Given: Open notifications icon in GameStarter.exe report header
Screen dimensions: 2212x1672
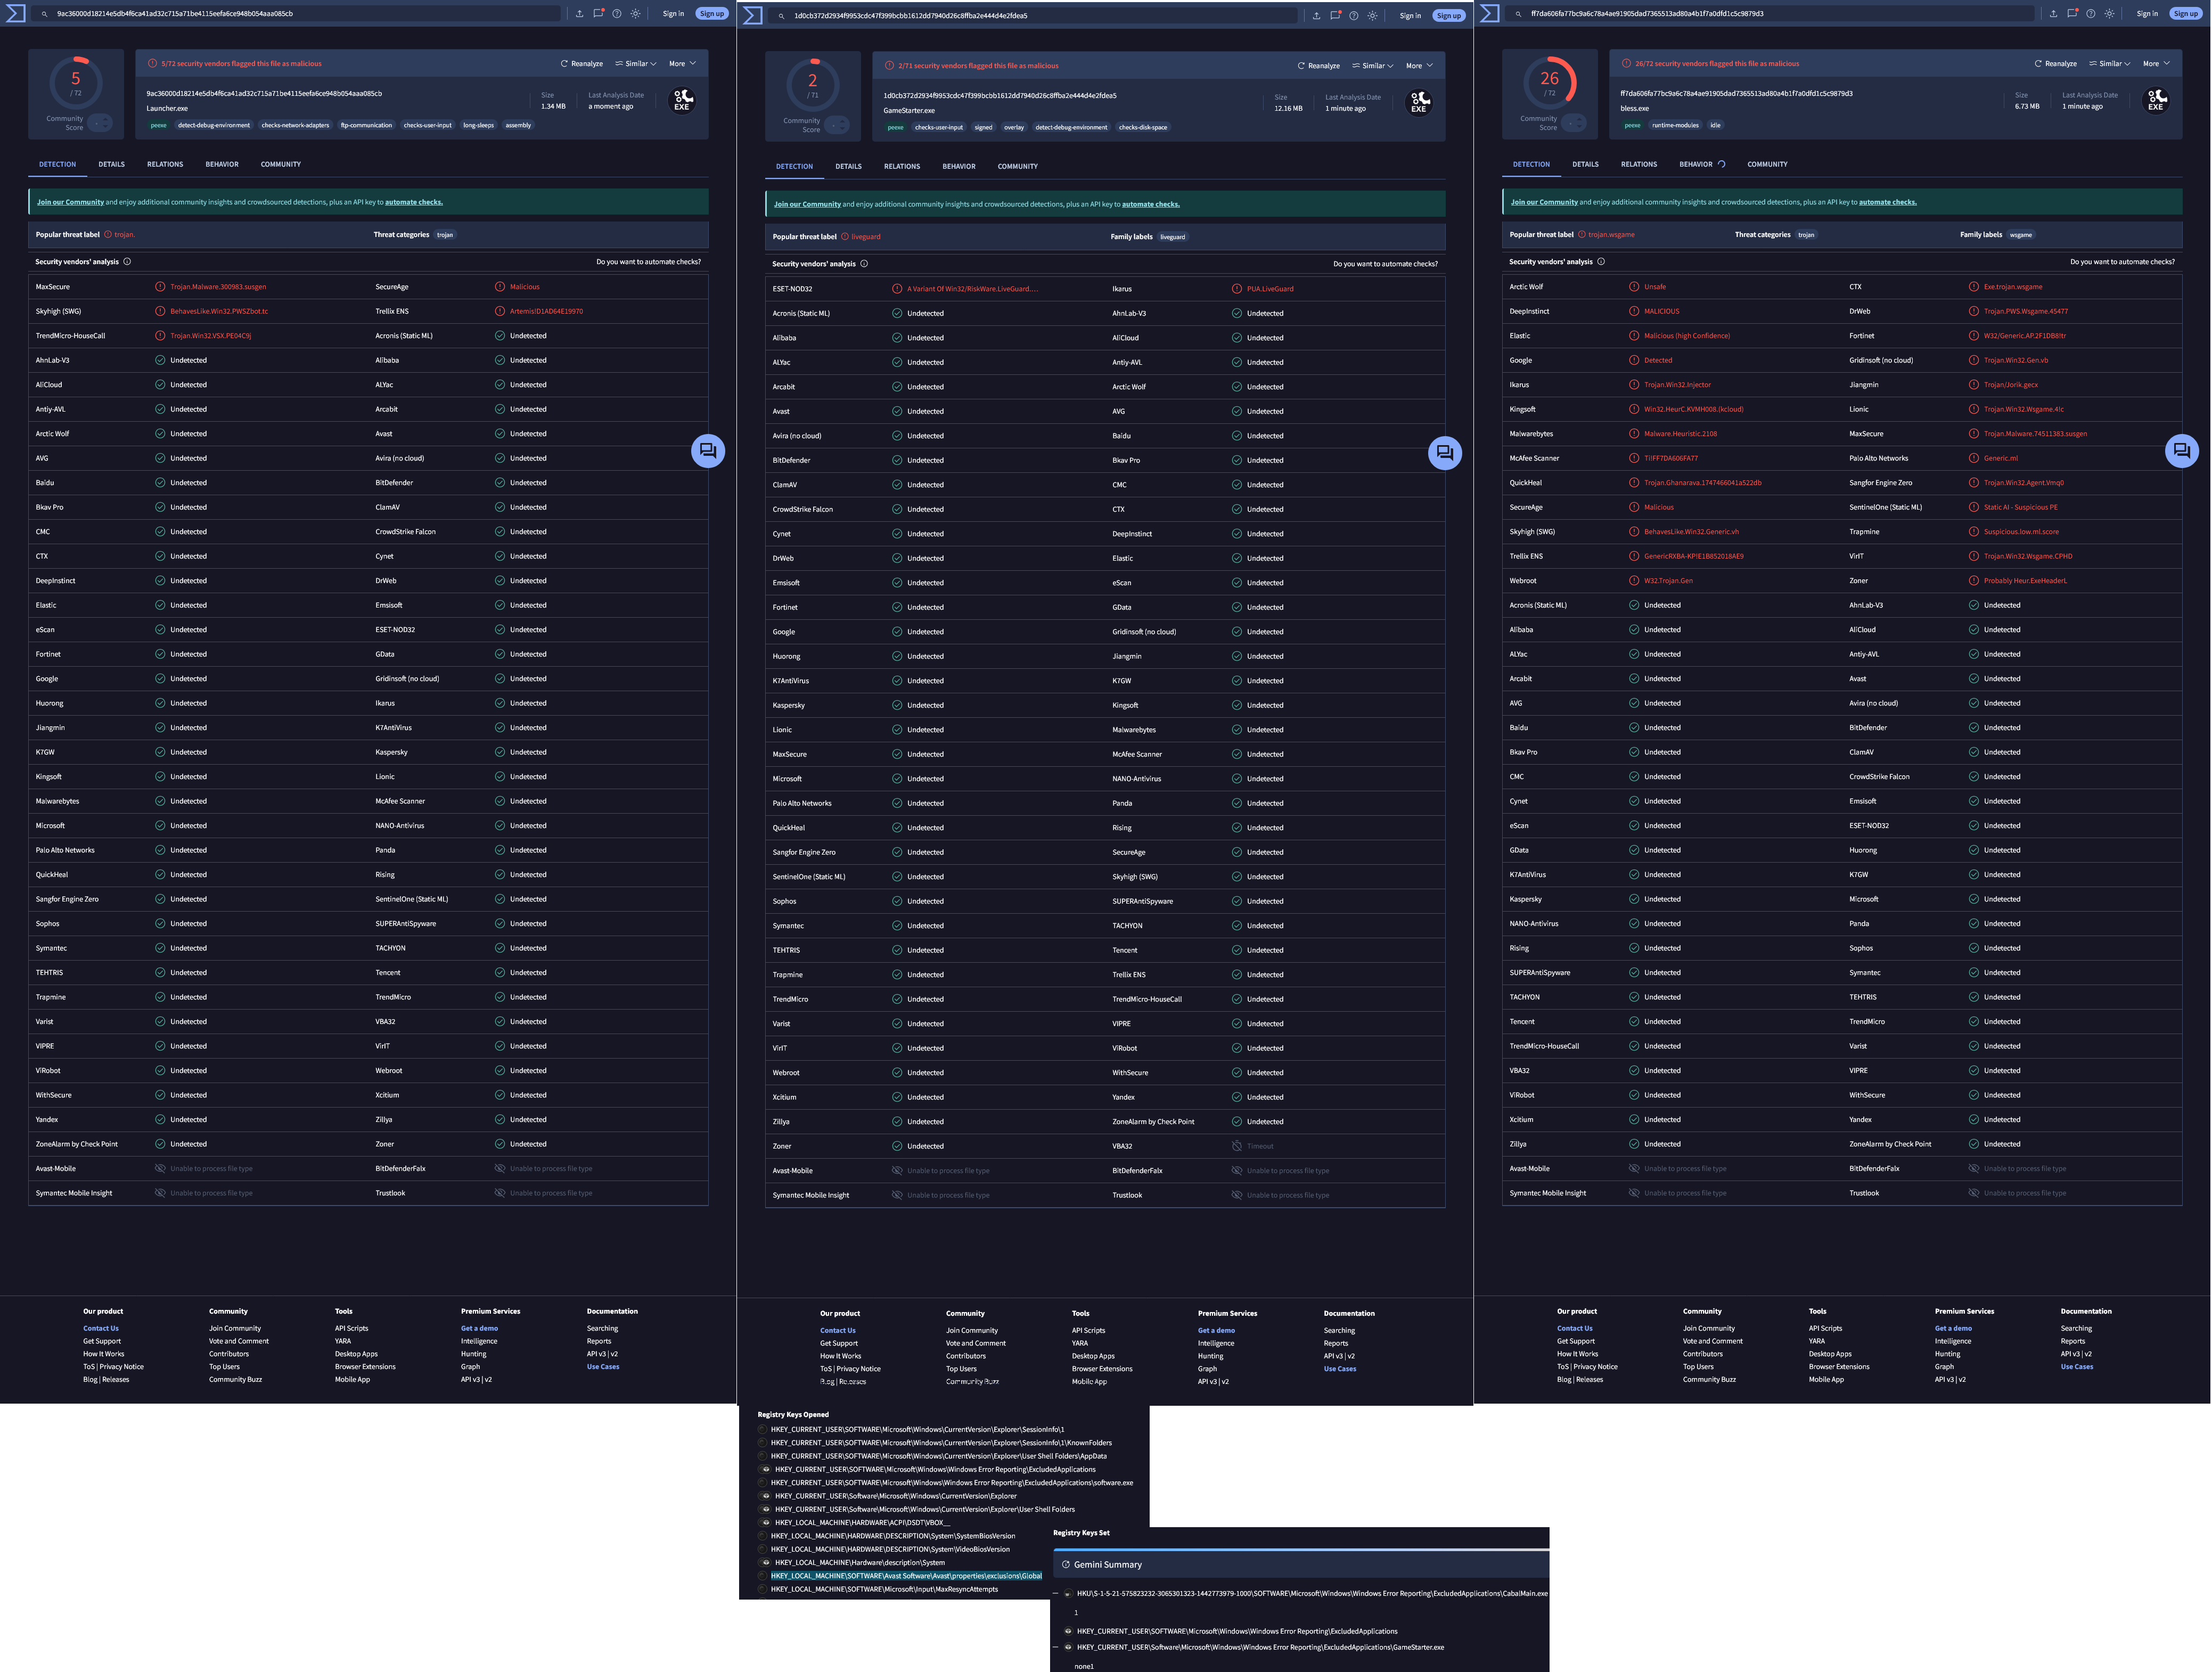Looking at the screenshot, I should click(x=1335, y=16).
